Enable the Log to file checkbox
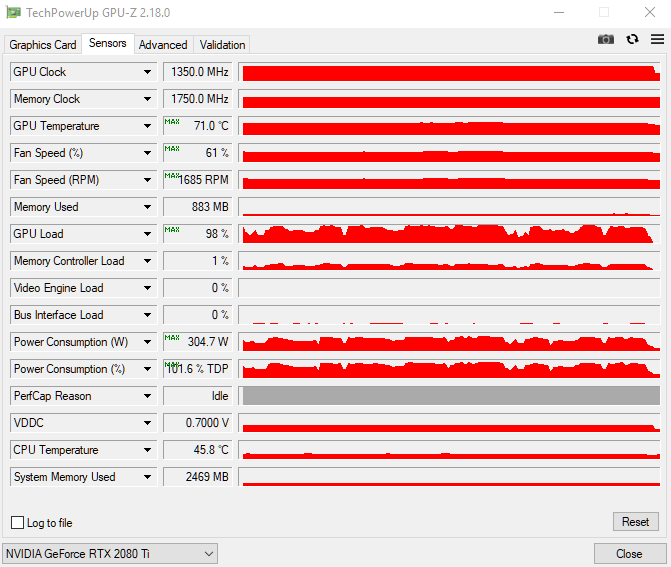Image resolution: width=671 pixels, height=567 pixels. click(18, 522)
